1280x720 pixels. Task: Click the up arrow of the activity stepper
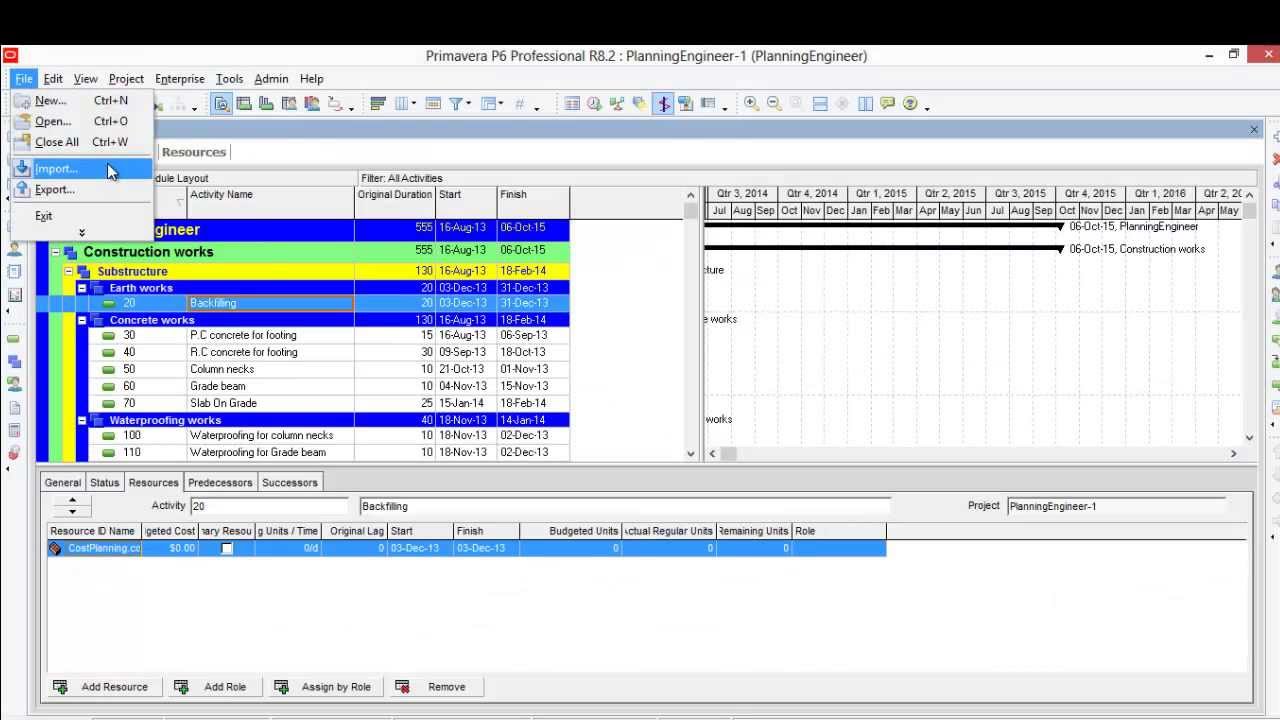(72, 500)
